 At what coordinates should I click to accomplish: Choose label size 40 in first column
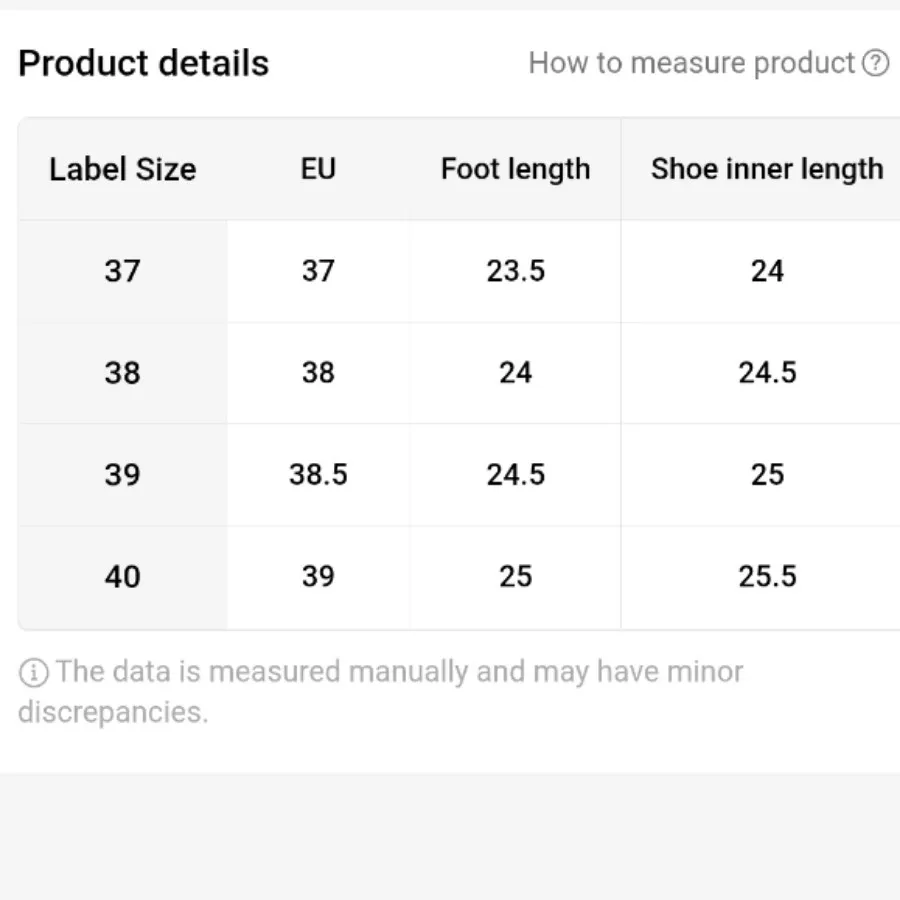click(x=122, y=576)
